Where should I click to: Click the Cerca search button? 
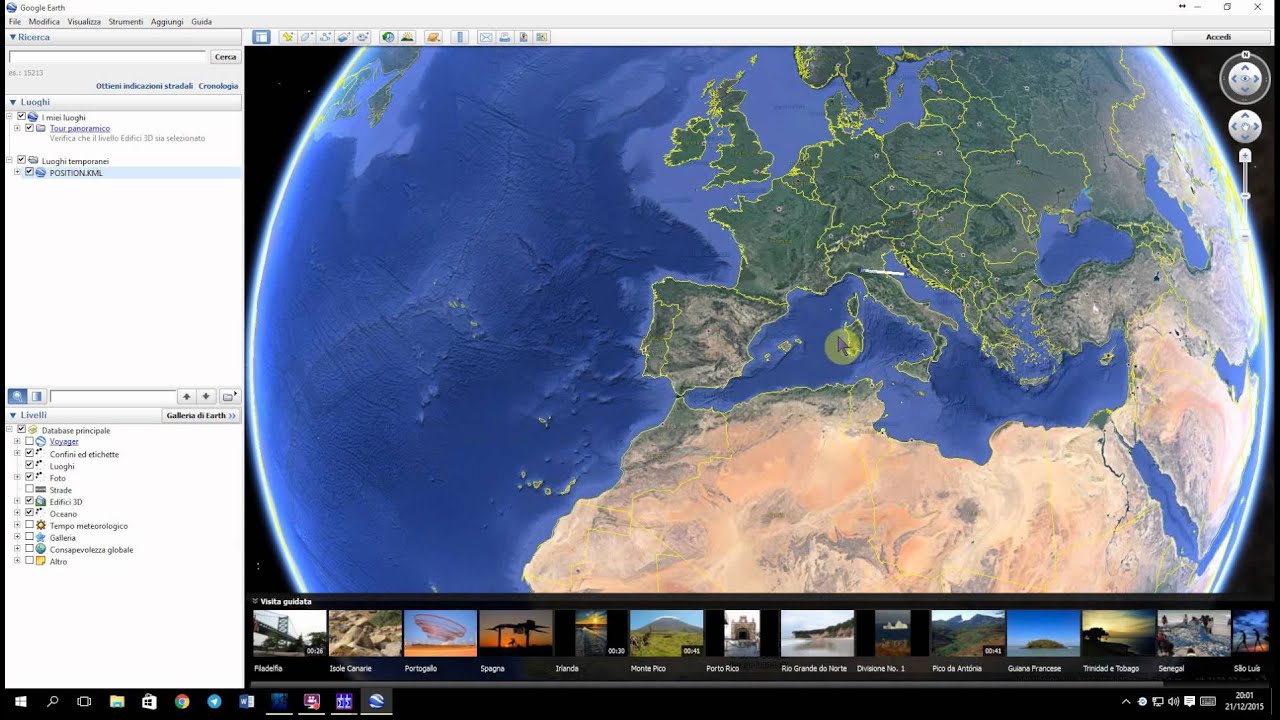click(226, 57)
